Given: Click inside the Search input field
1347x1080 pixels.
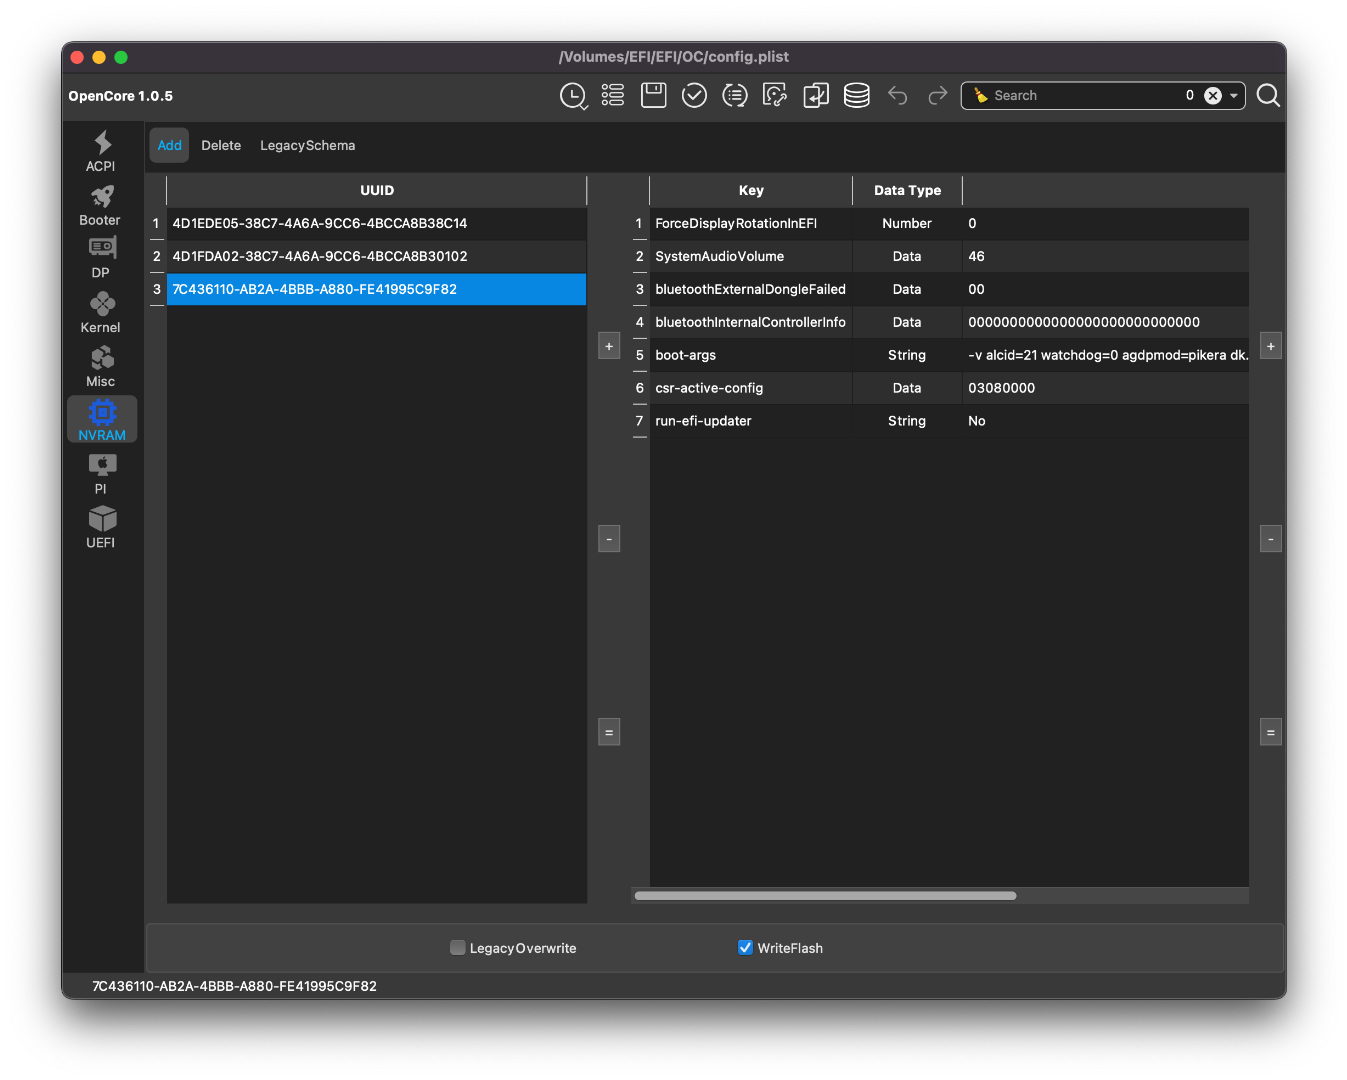Looking at the screenshot, I should pos(1080,96).
